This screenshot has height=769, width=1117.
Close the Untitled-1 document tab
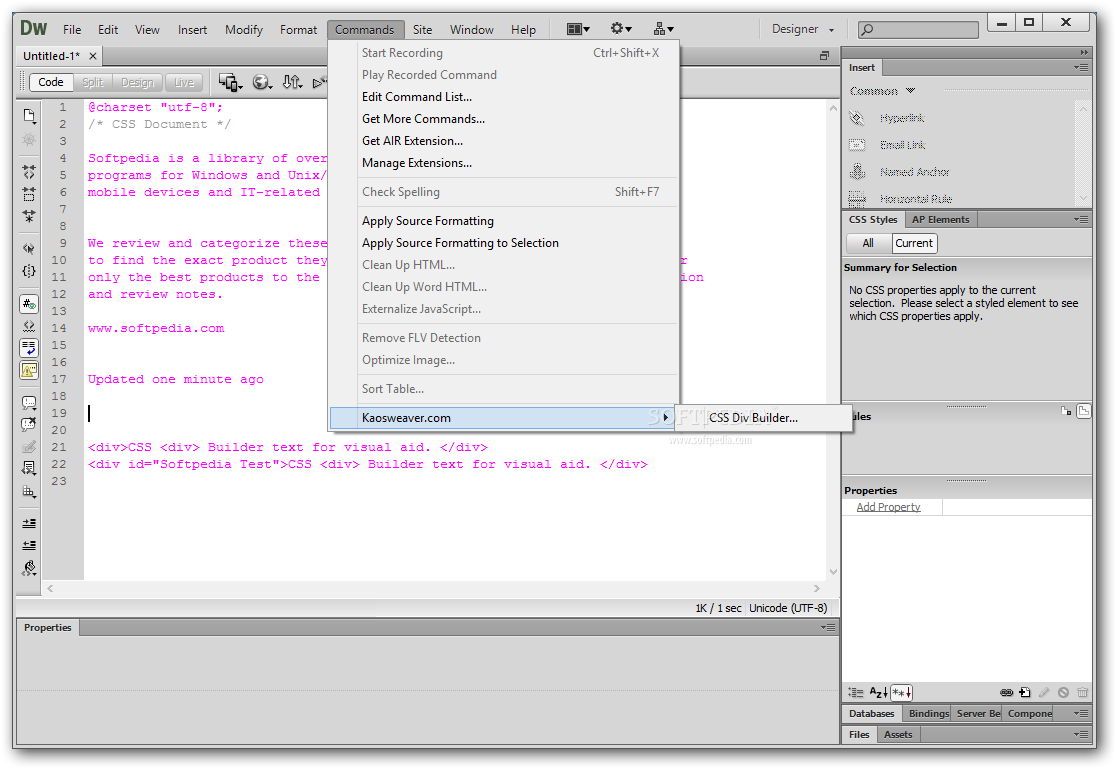click(x=93, y=56)
